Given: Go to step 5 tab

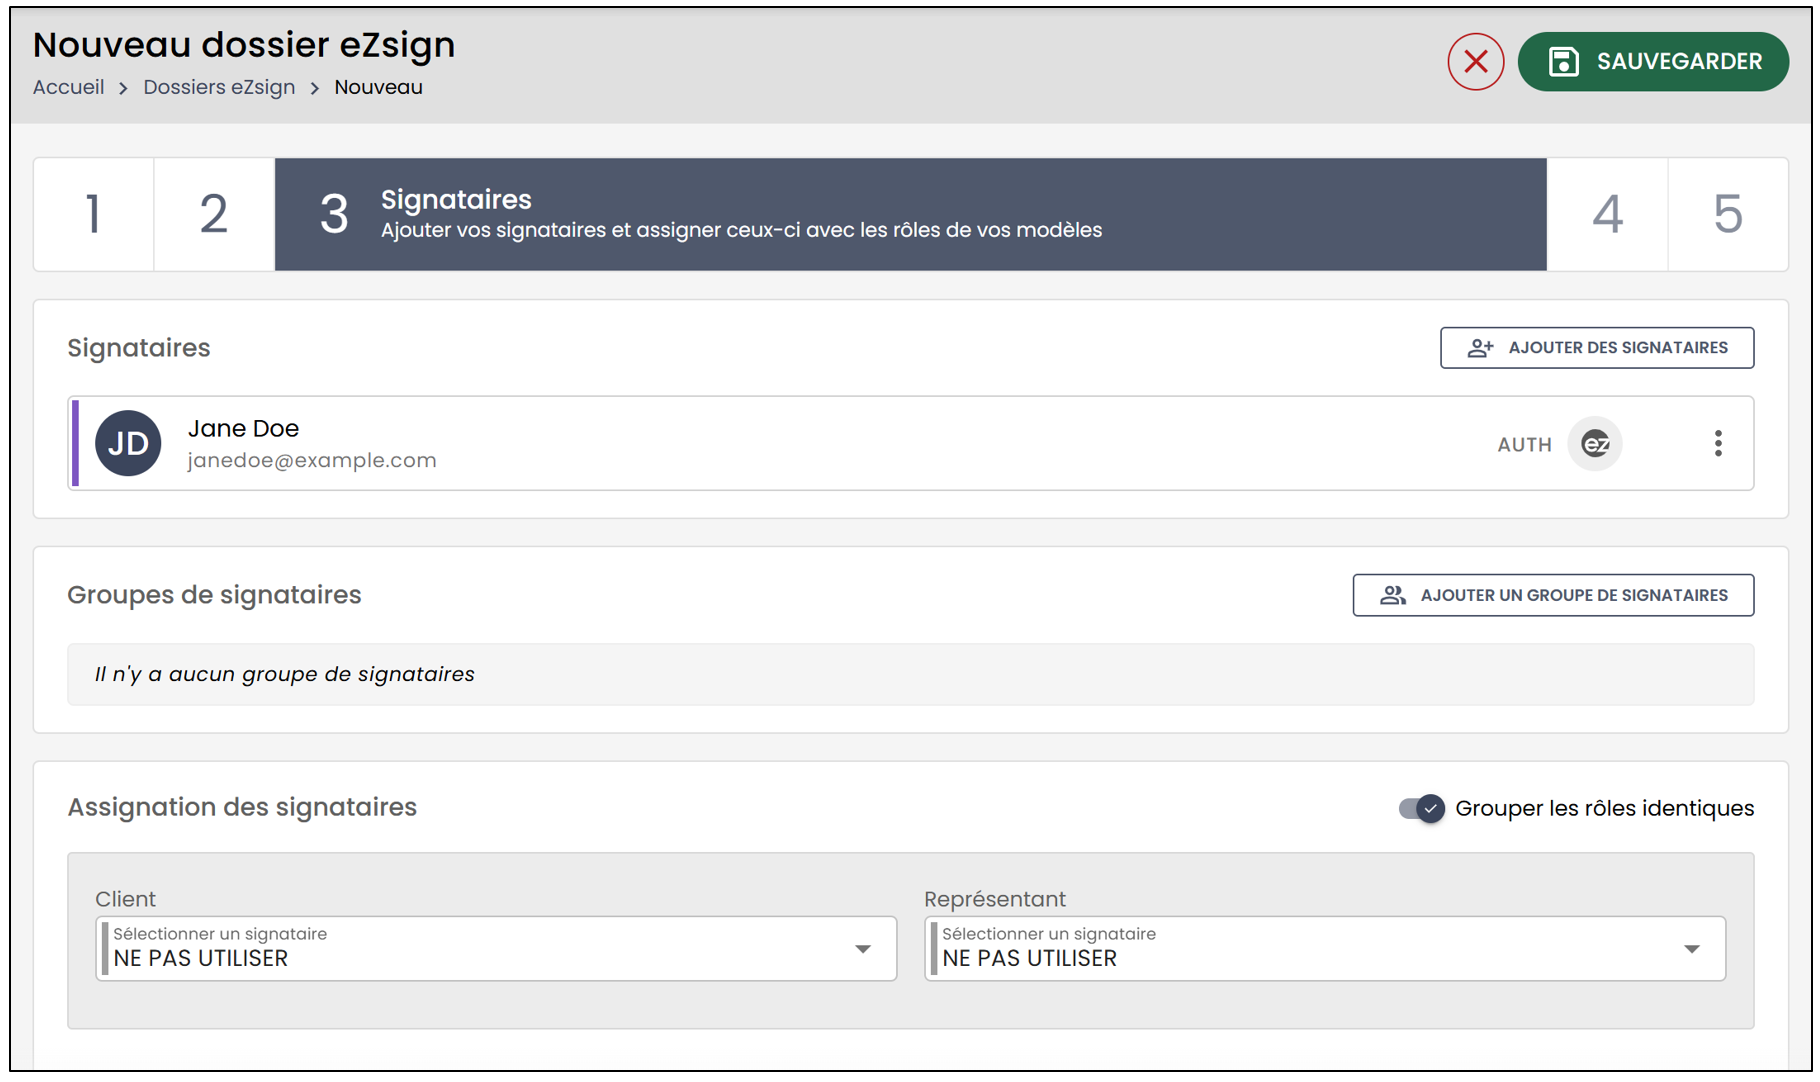Looking at the screenshot, I should click(1728, 214).
